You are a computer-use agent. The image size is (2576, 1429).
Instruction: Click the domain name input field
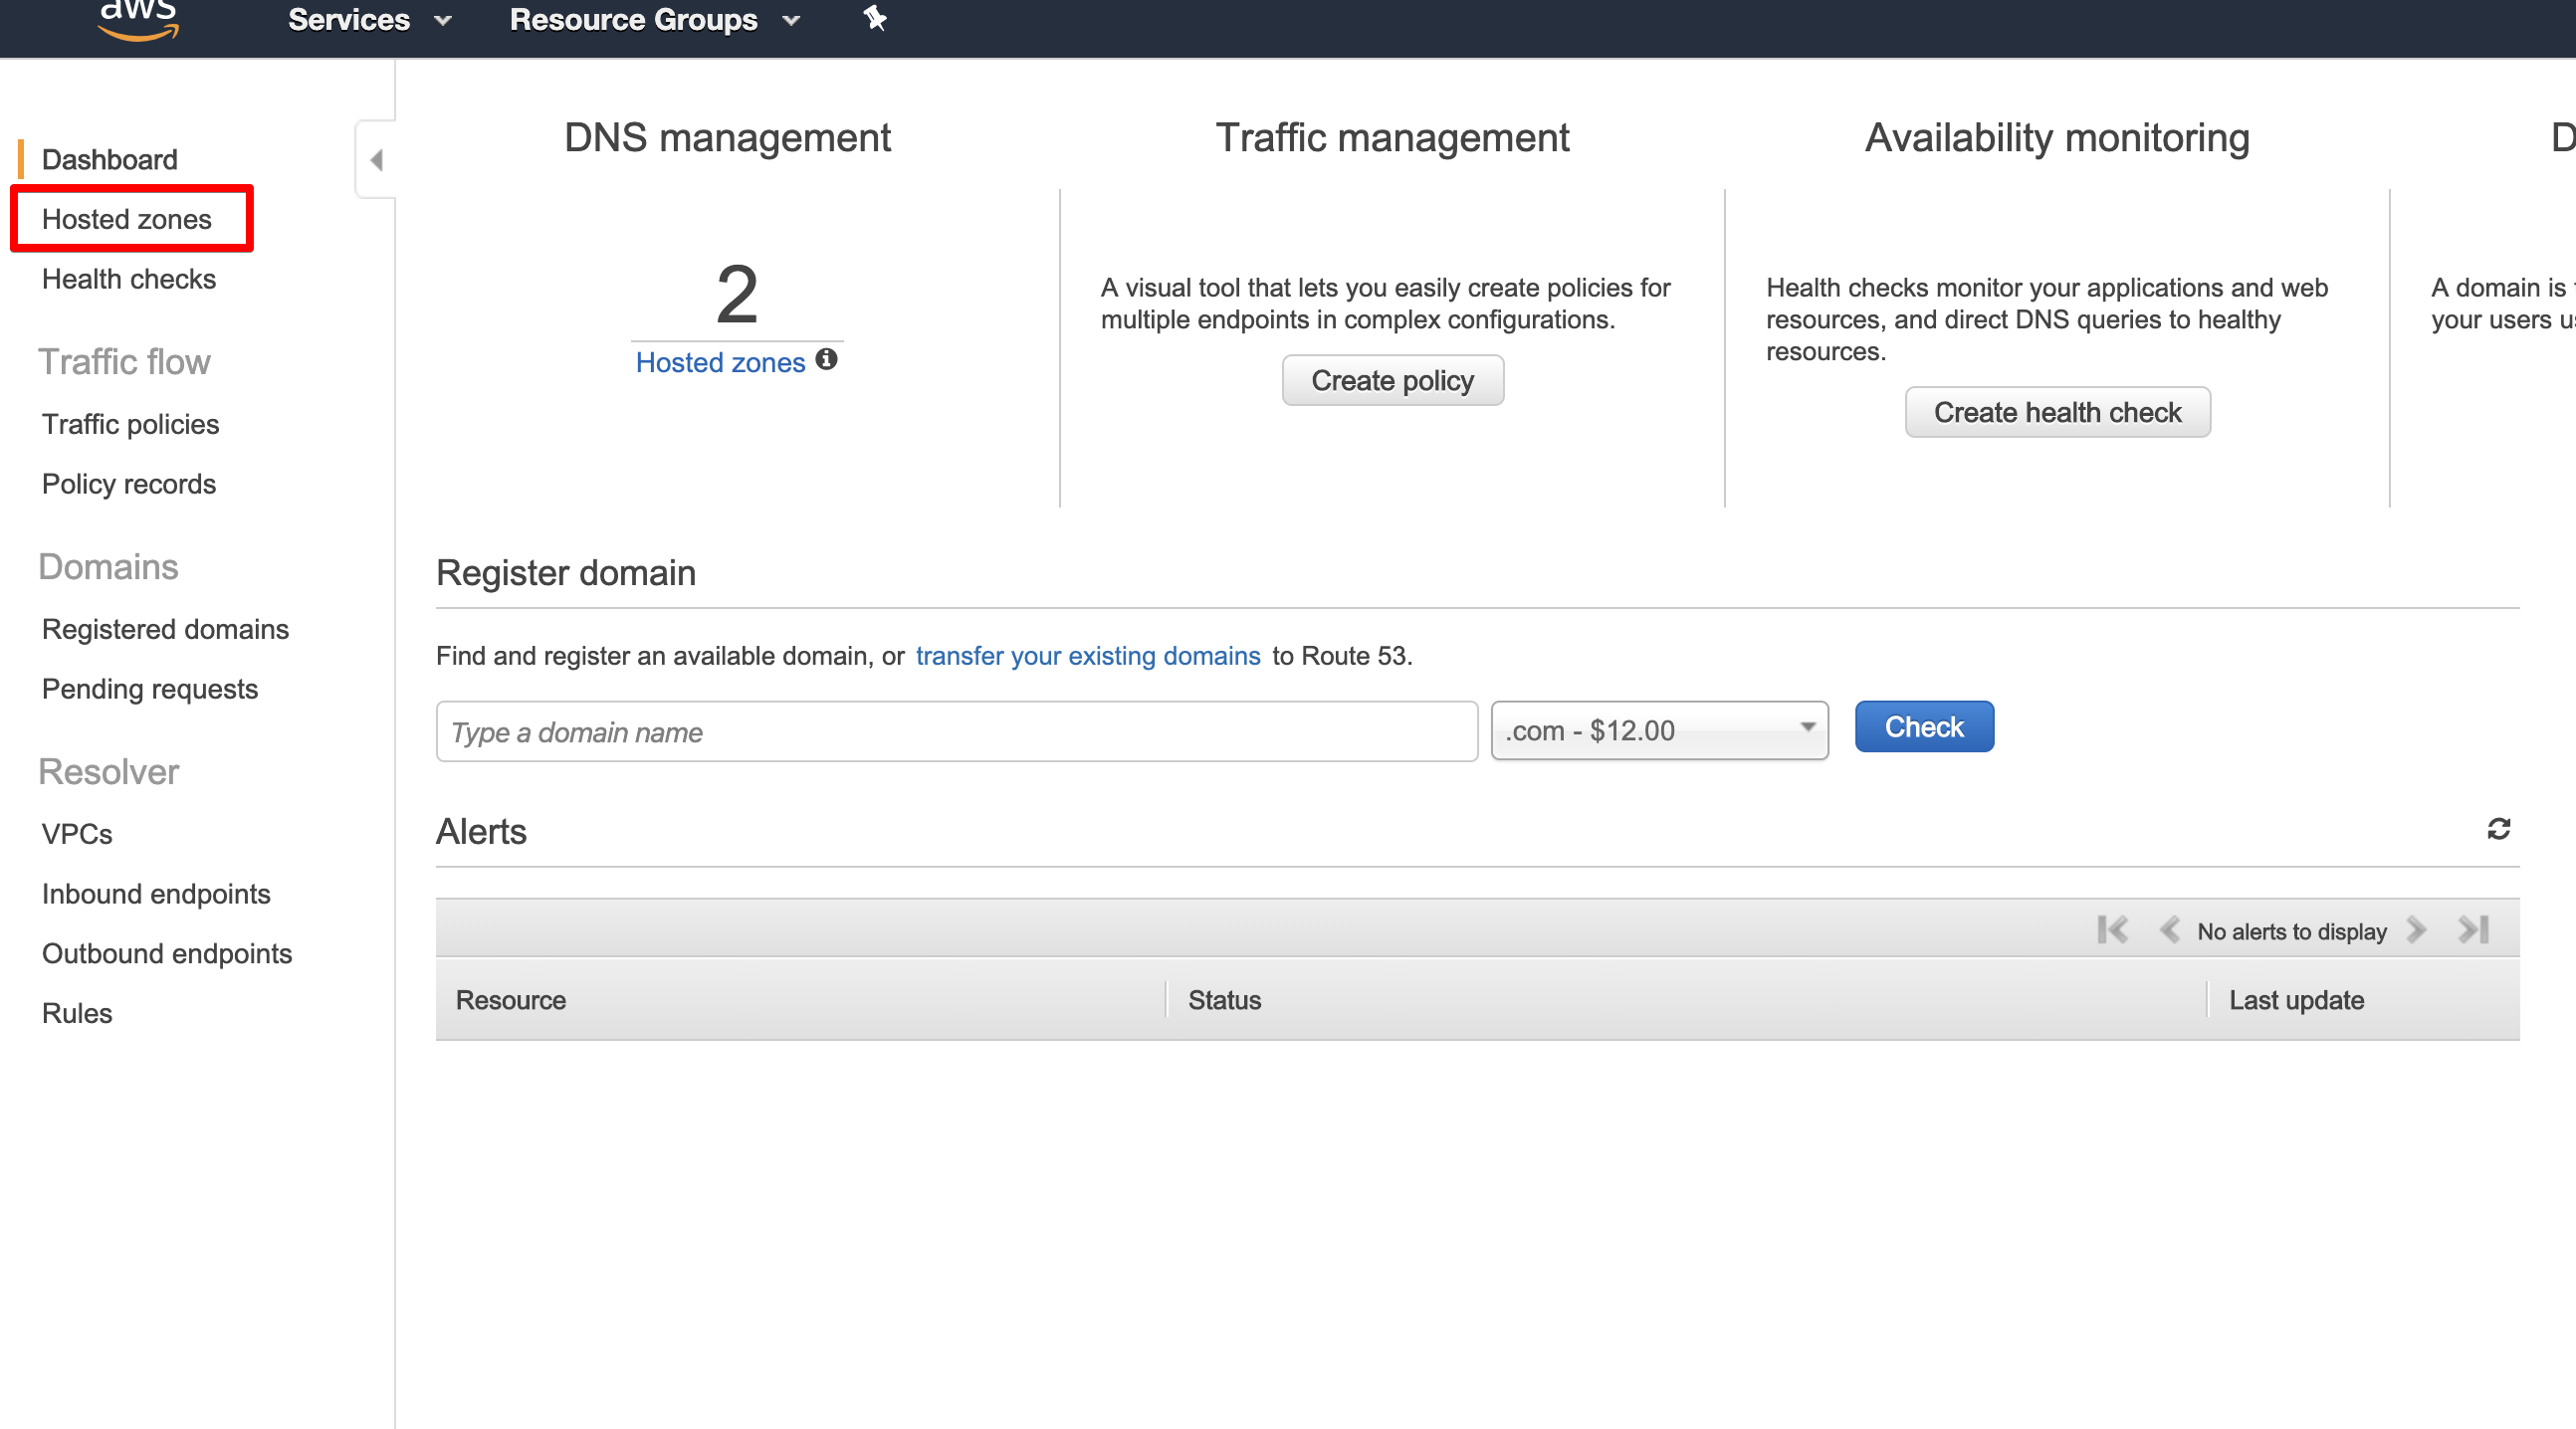(956, 732)
